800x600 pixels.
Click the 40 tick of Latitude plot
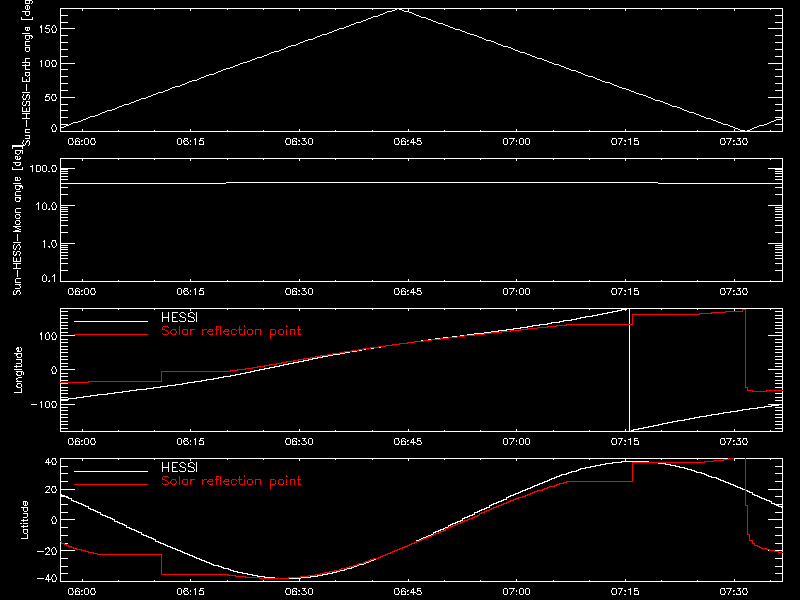point(51,462)
